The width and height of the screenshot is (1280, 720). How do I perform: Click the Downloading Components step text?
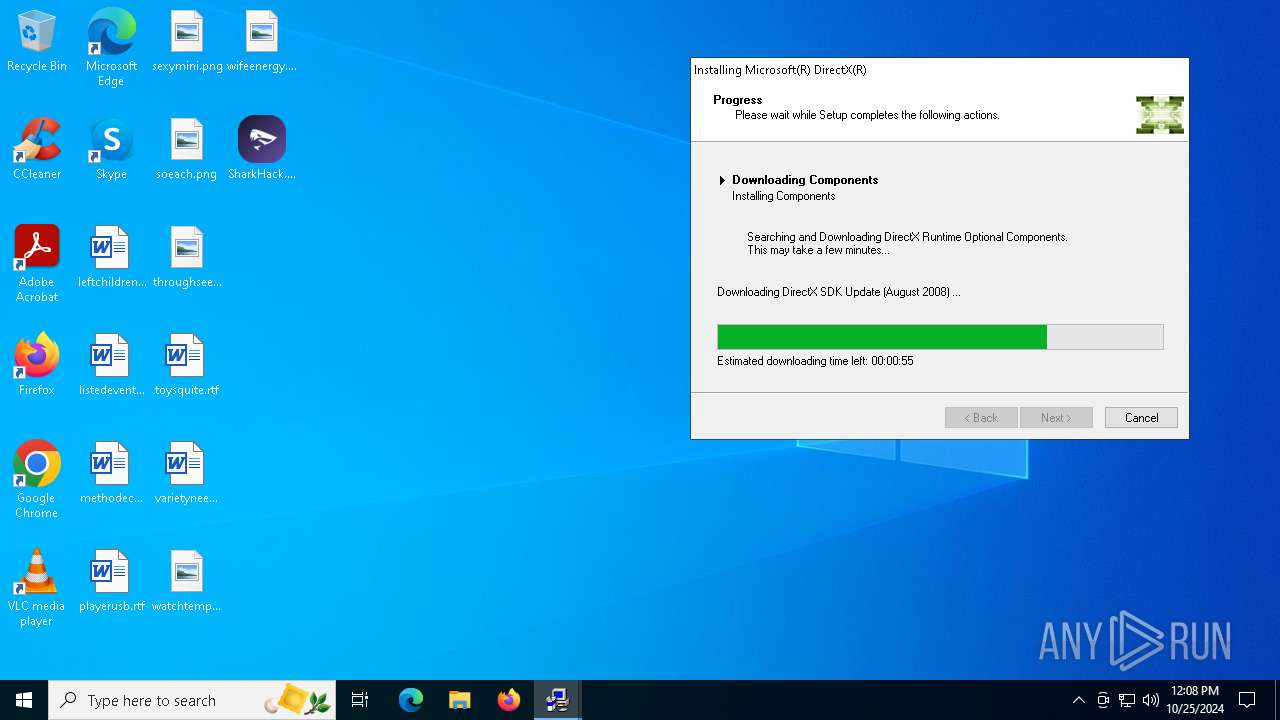coord(805,180)
